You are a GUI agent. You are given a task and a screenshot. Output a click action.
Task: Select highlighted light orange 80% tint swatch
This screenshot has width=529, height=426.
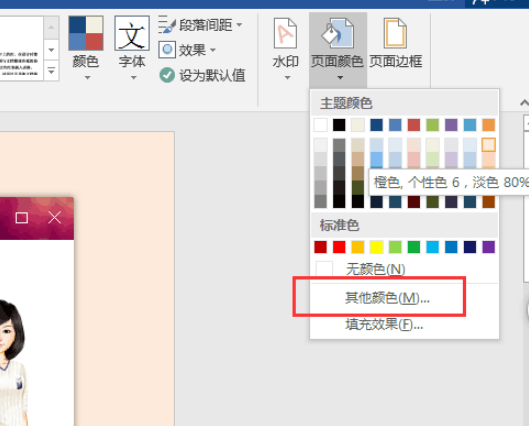coord(489,145)
